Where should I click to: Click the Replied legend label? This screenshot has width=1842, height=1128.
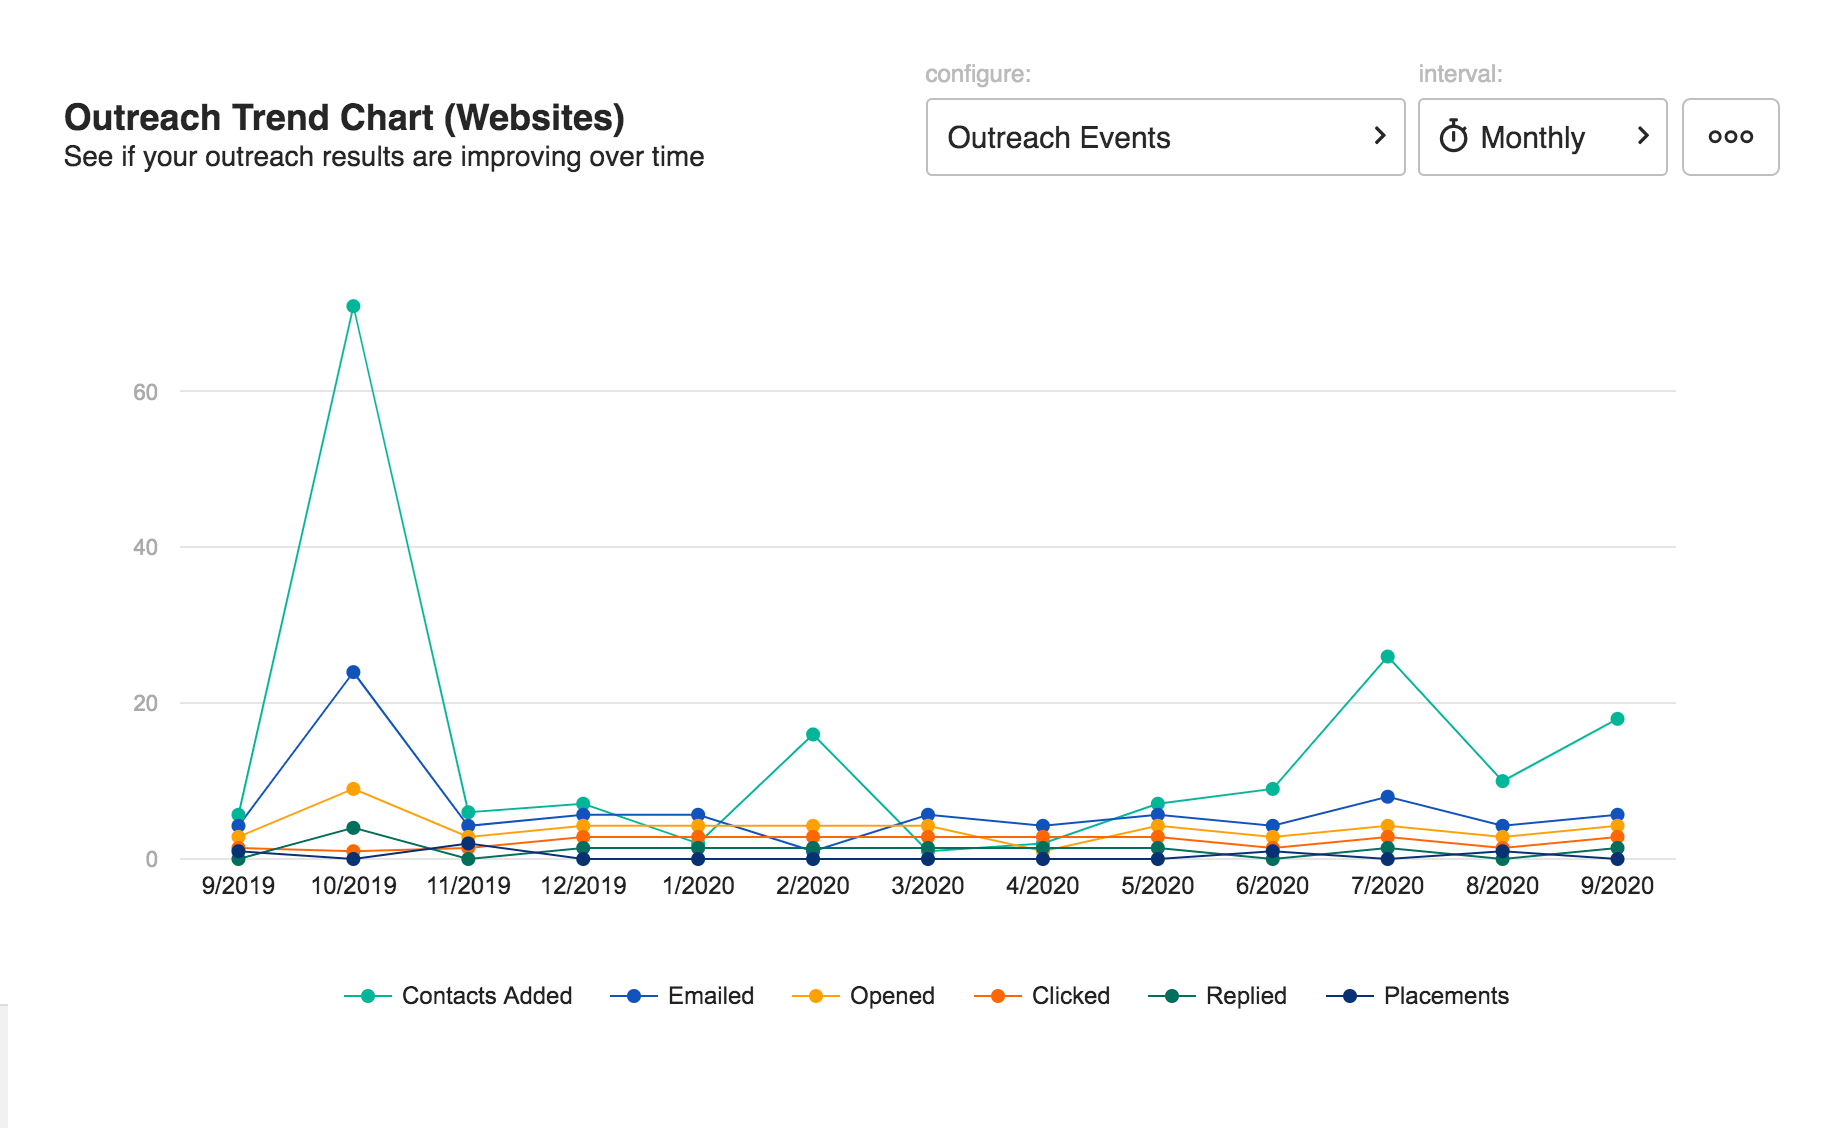click(x=1245, y=996)
